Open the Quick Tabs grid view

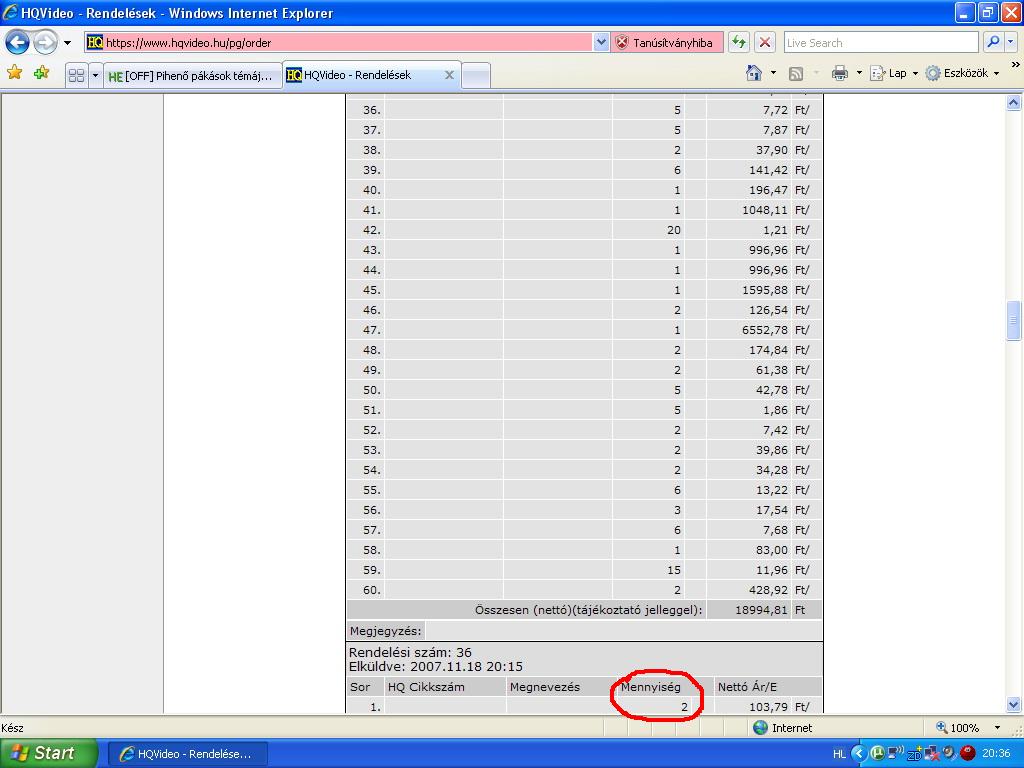tap(76, 75)
